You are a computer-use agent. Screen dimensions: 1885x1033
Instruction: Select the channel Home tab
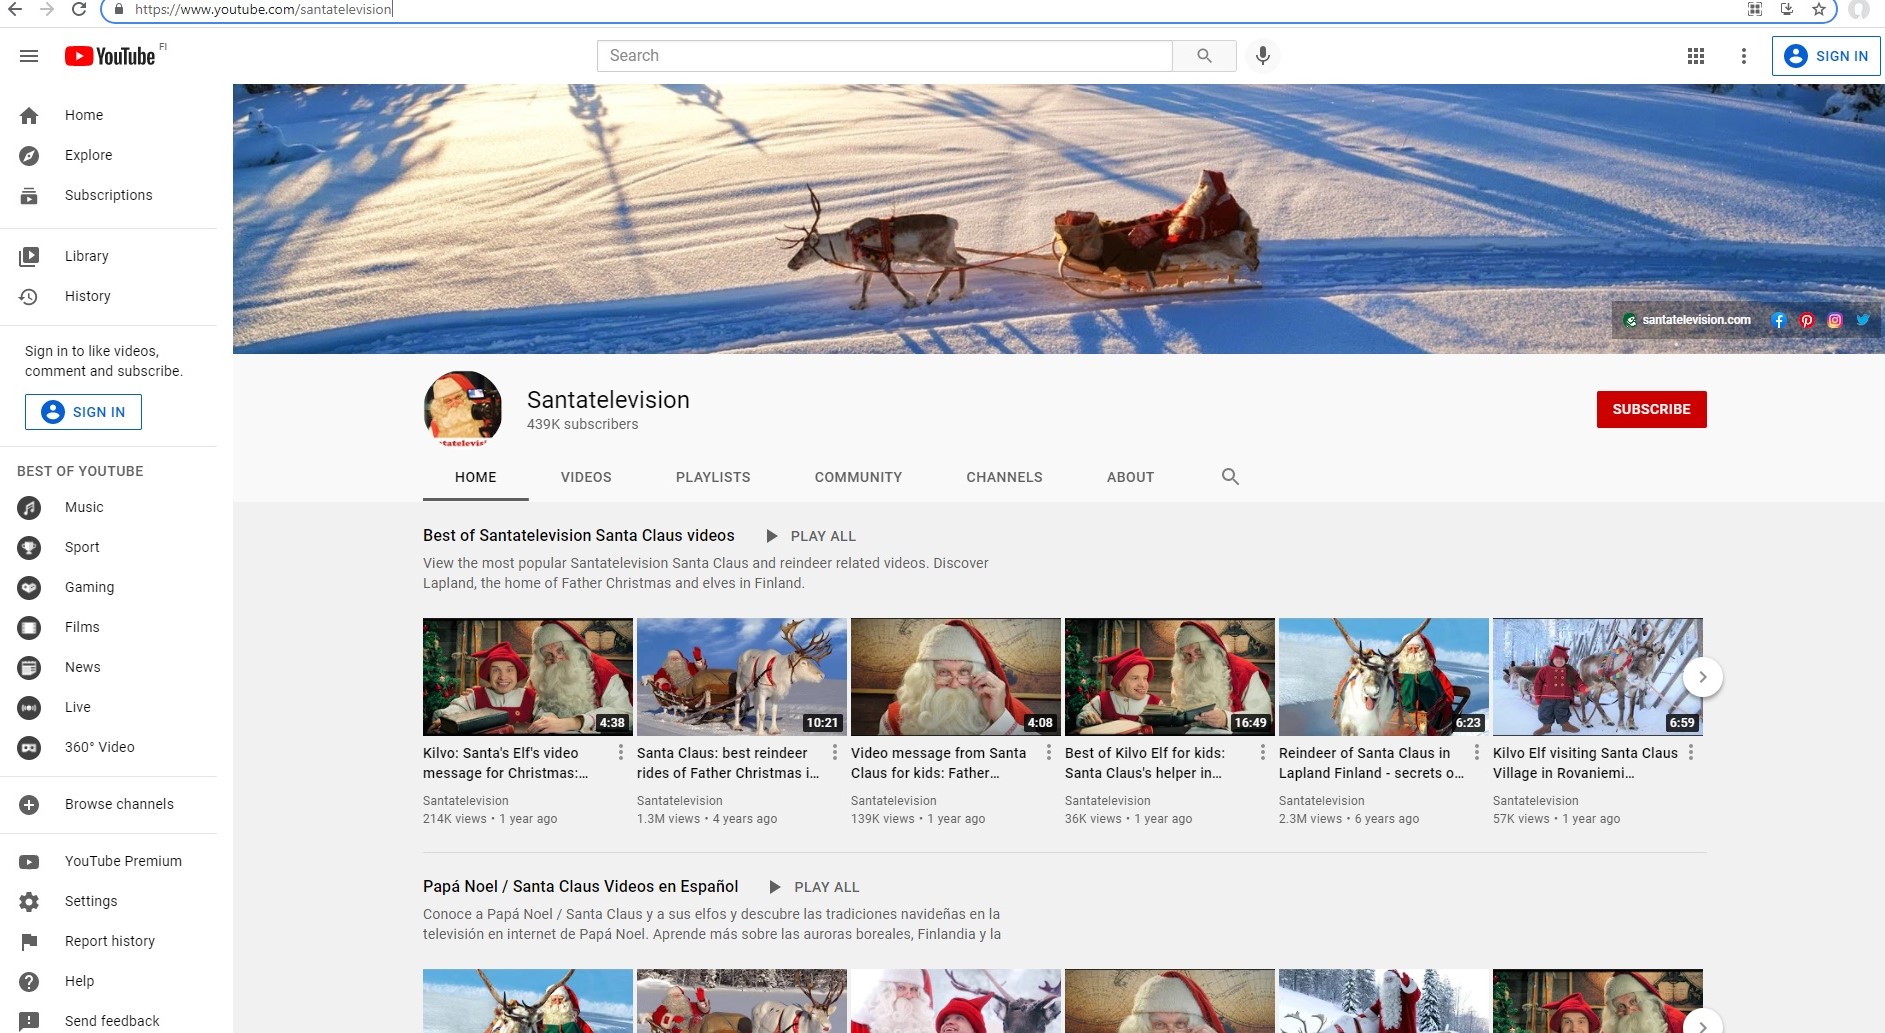475,477
